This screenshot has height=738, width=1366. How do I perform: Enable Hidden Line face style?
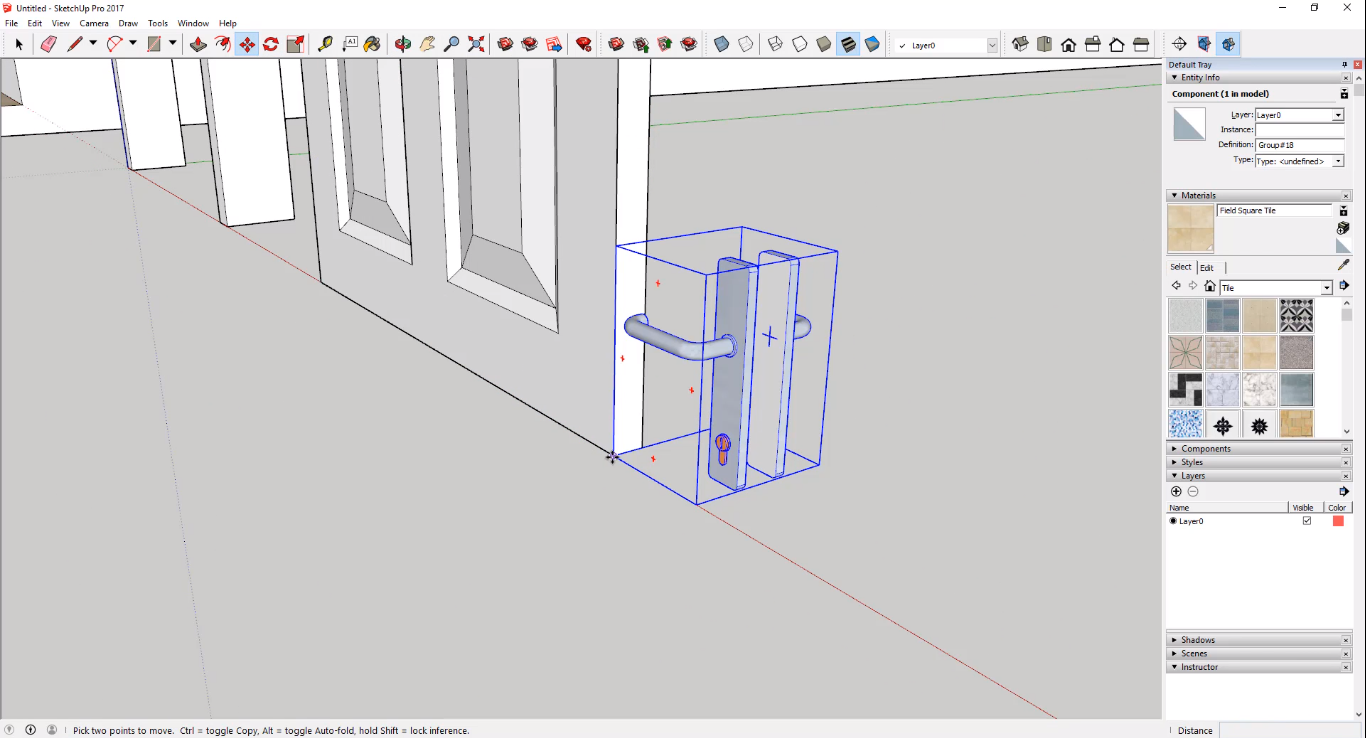[800, 44]
